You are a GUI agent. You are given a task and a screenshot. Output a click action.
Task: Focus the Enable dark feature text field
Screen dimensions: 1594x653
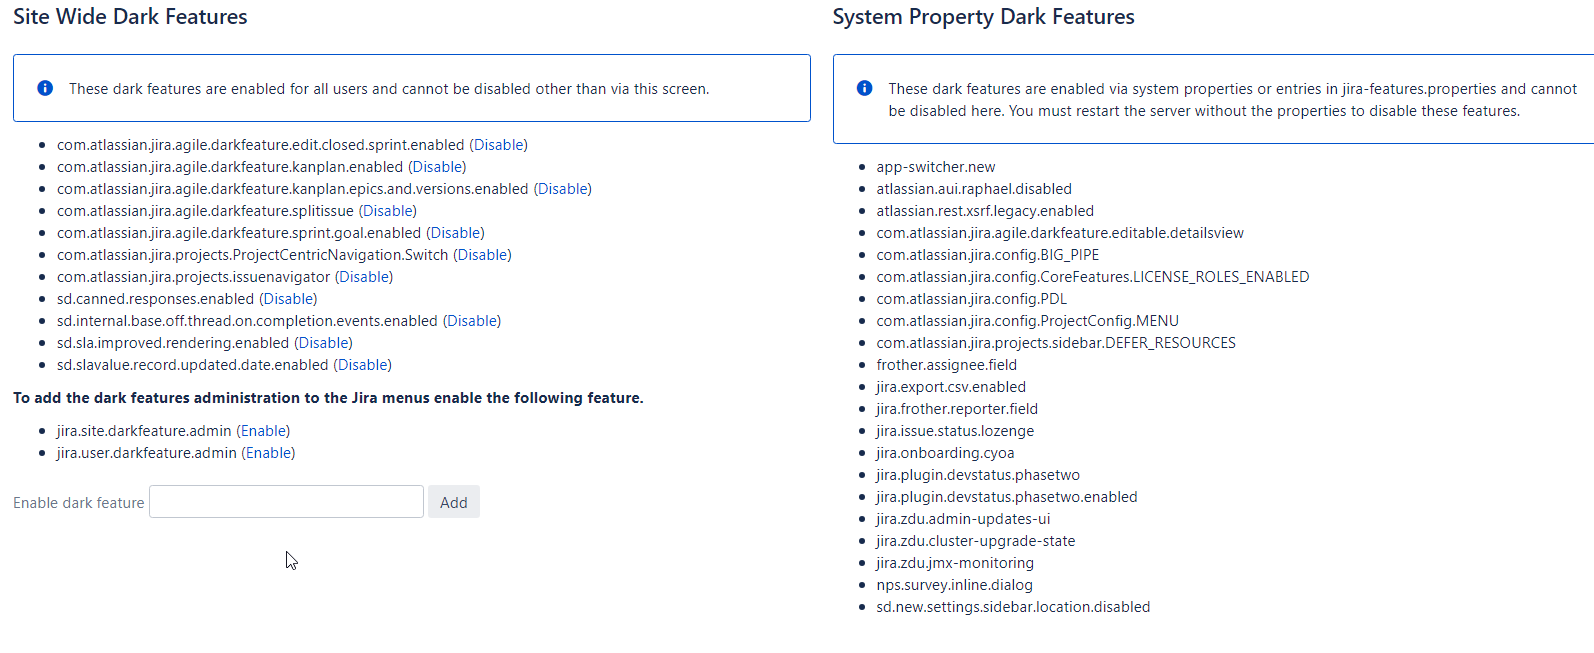tap(286, 502)
